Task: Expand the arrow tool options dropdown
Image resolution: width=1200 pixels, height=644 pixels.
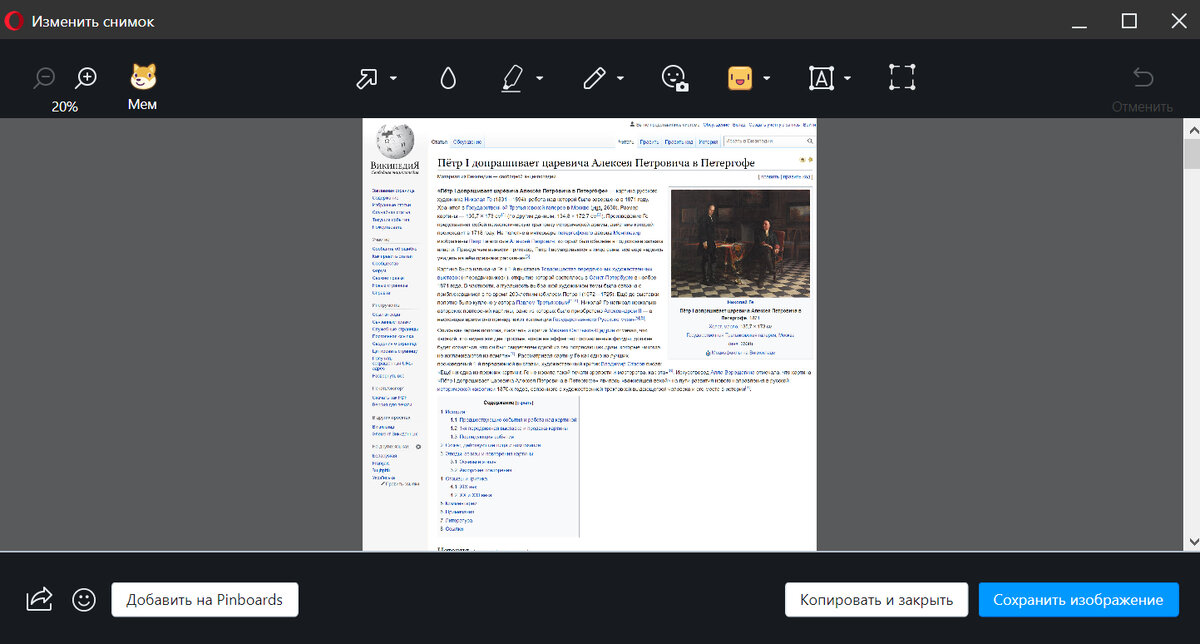Action: tap(394, 78)
